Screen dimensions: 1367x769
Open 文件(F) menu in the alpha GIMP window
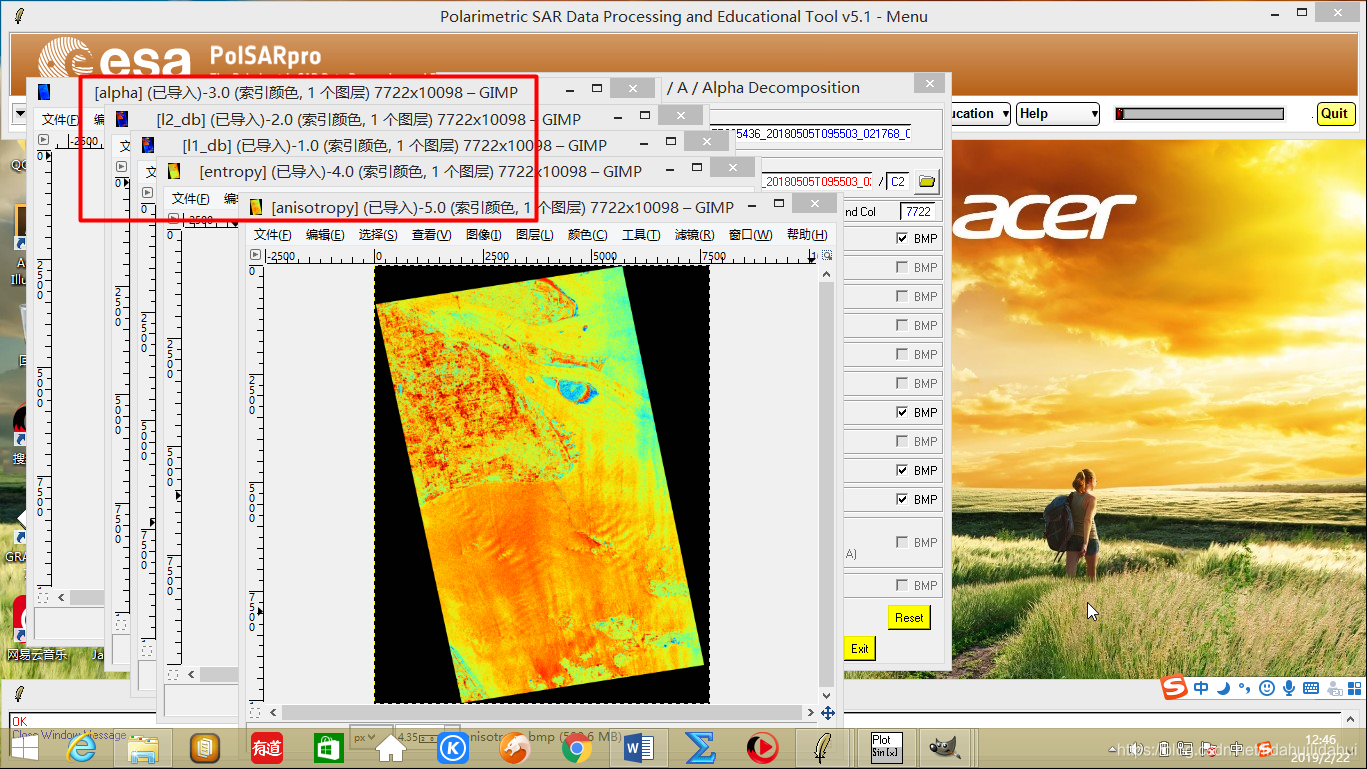click(x=59, y=120)
